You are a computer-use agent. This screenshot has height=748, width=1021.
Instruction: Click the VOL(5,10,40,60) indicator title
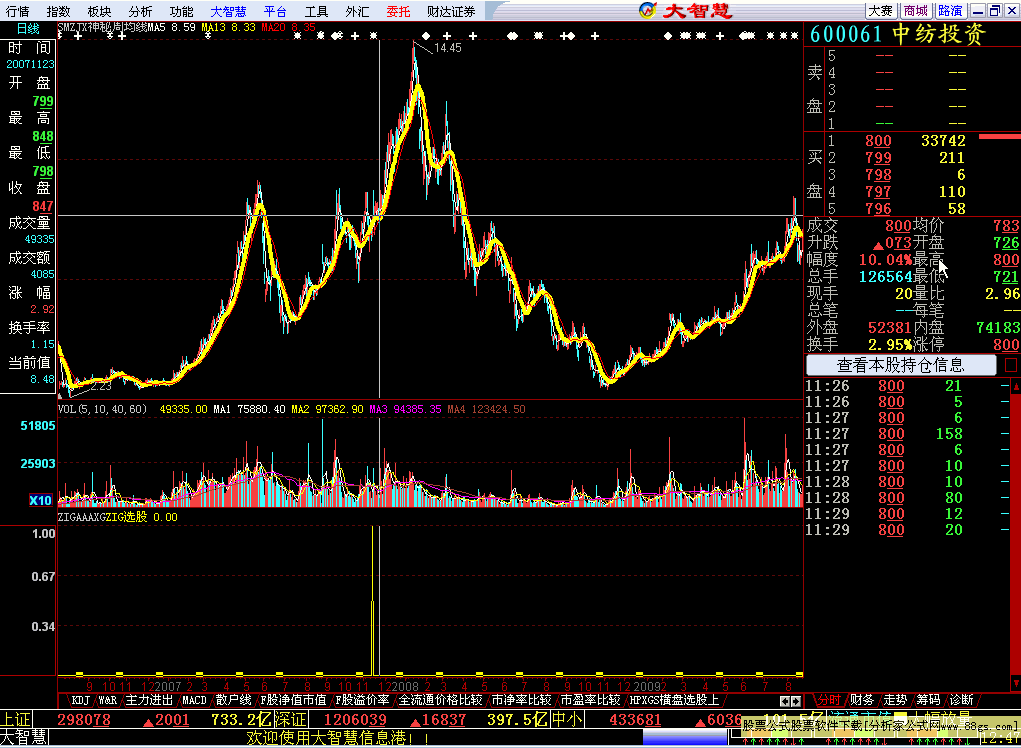tap(102, 409)
